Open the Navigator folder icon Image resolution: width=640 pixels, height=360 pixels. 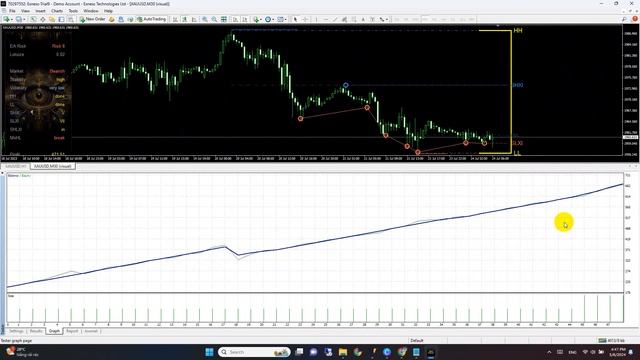[x=52, y=19]
